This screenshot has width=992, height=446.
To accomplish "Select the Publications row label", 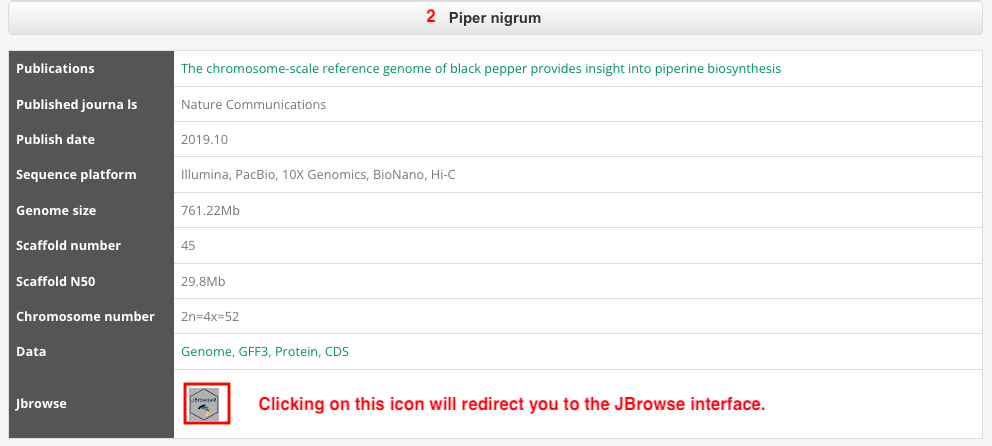I will coord(55,68).
